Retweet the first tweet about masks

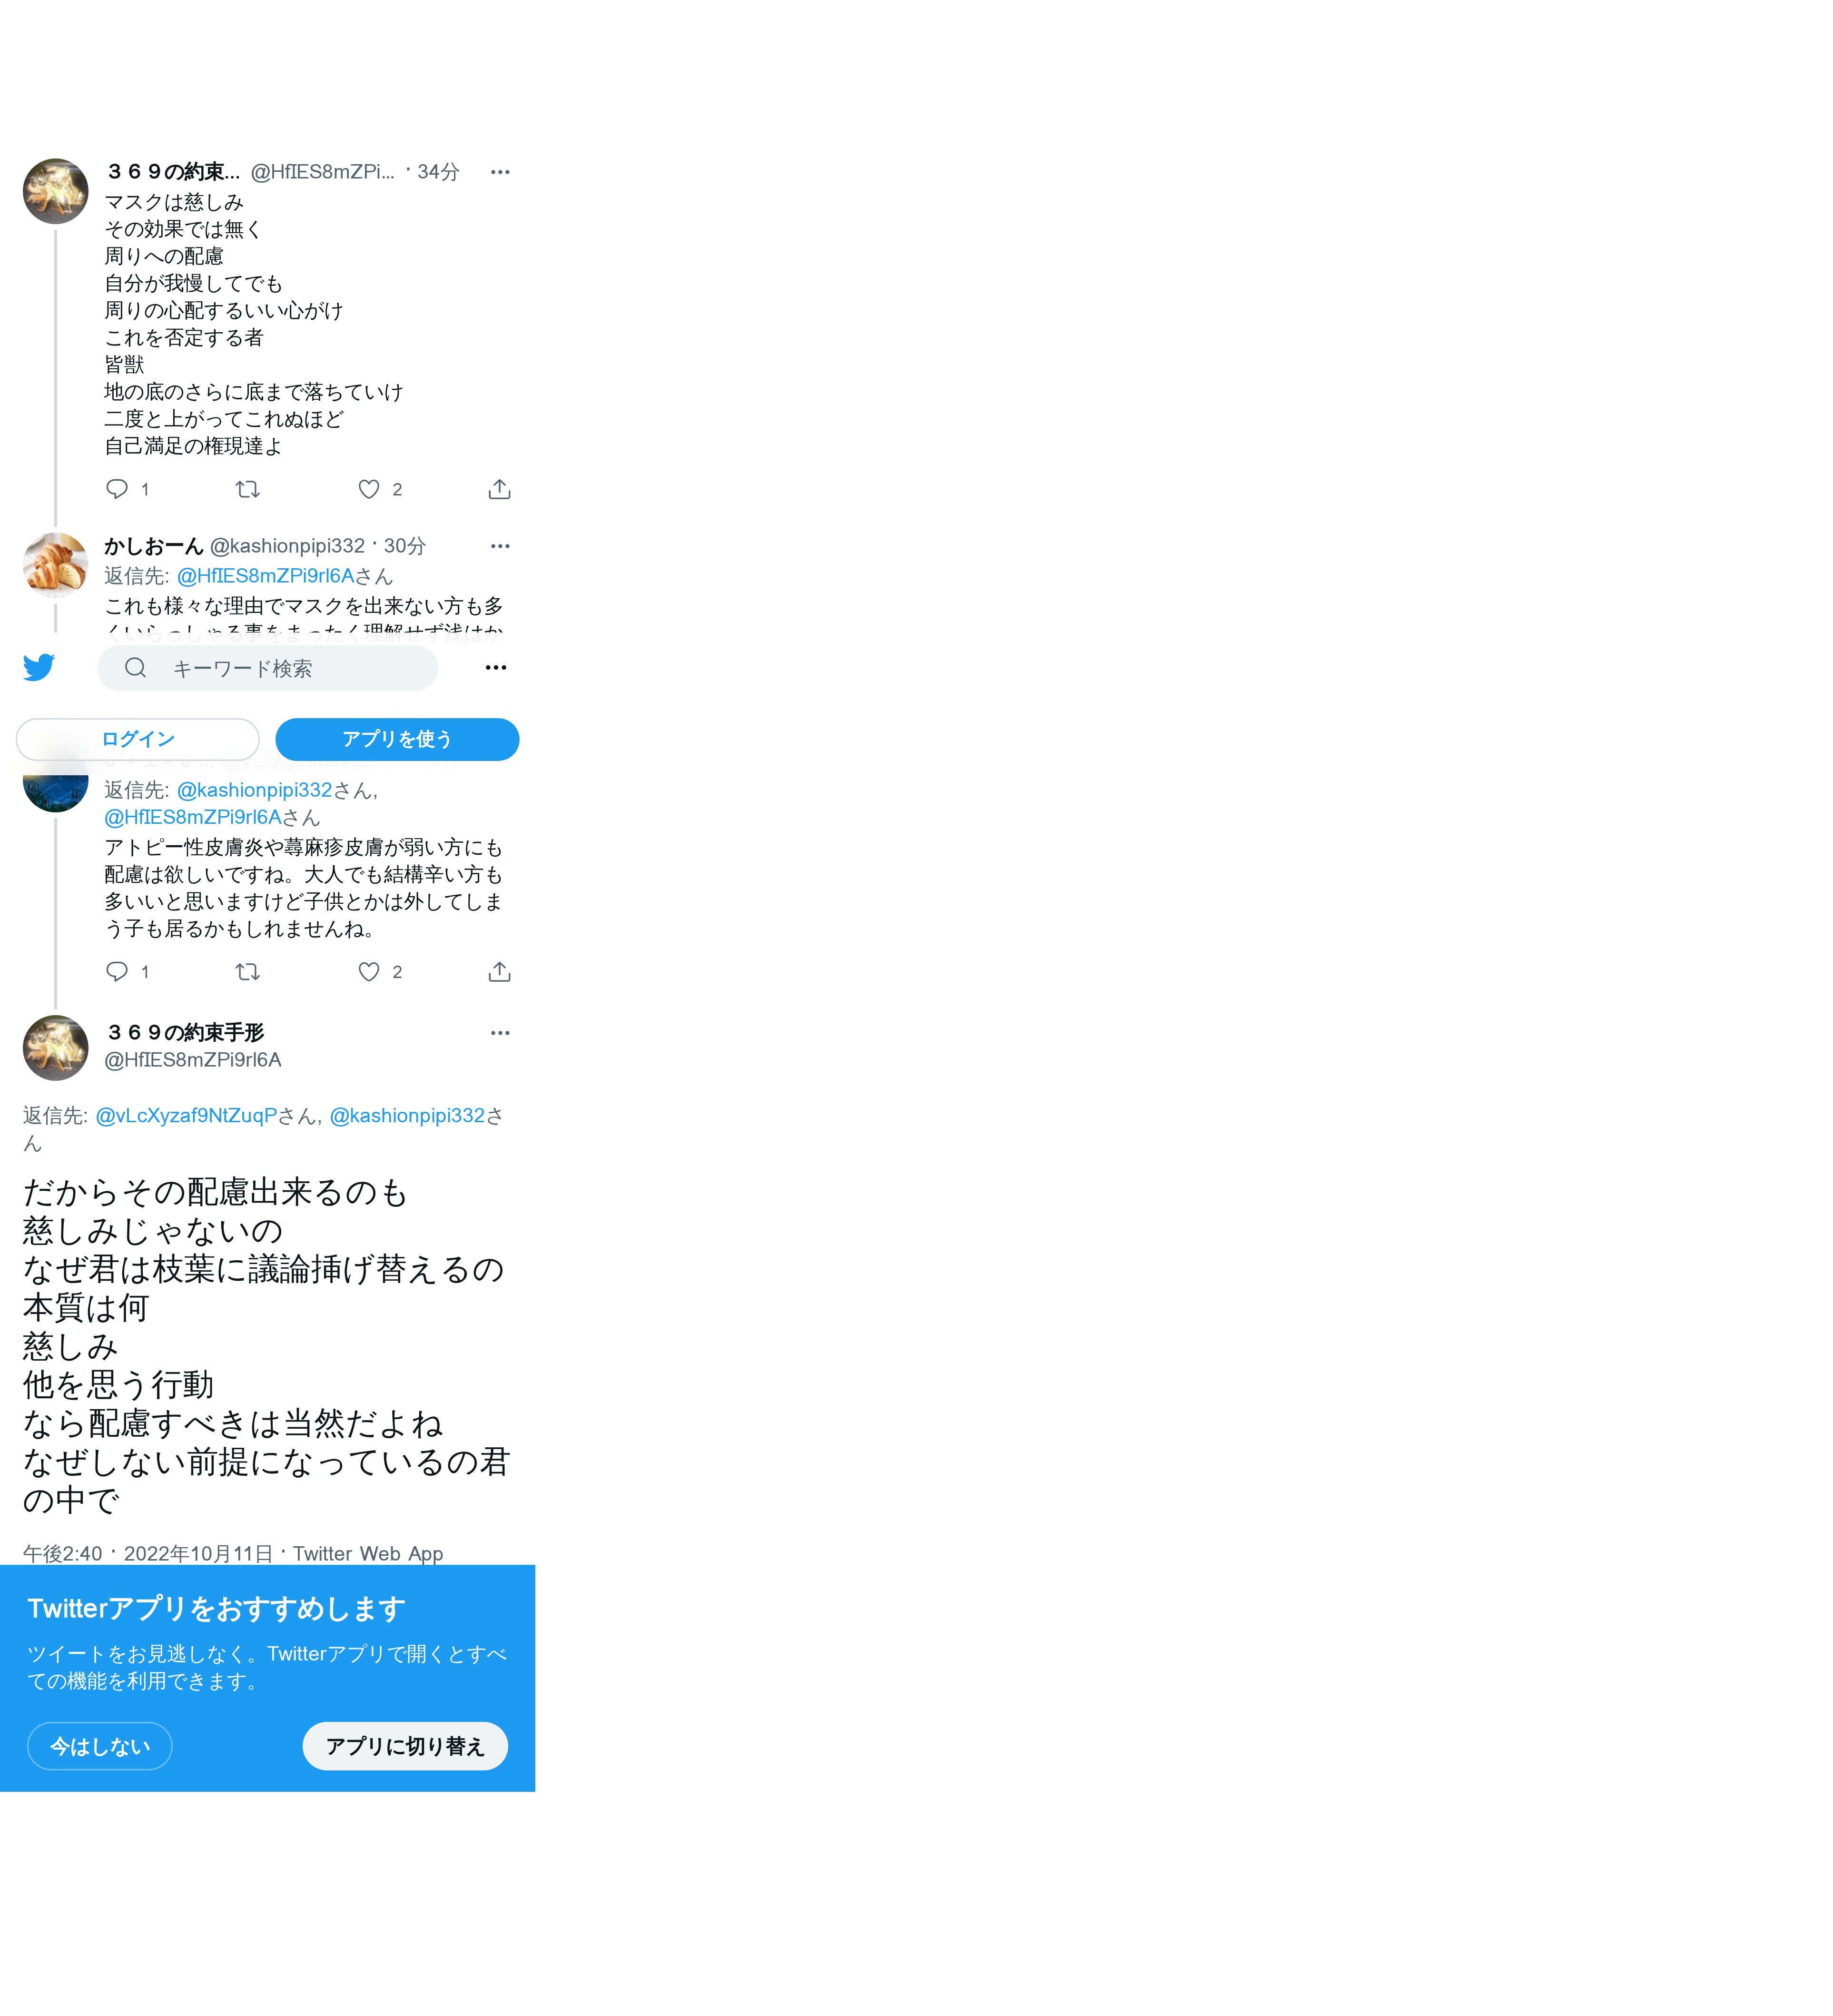[x=247, y=489]
